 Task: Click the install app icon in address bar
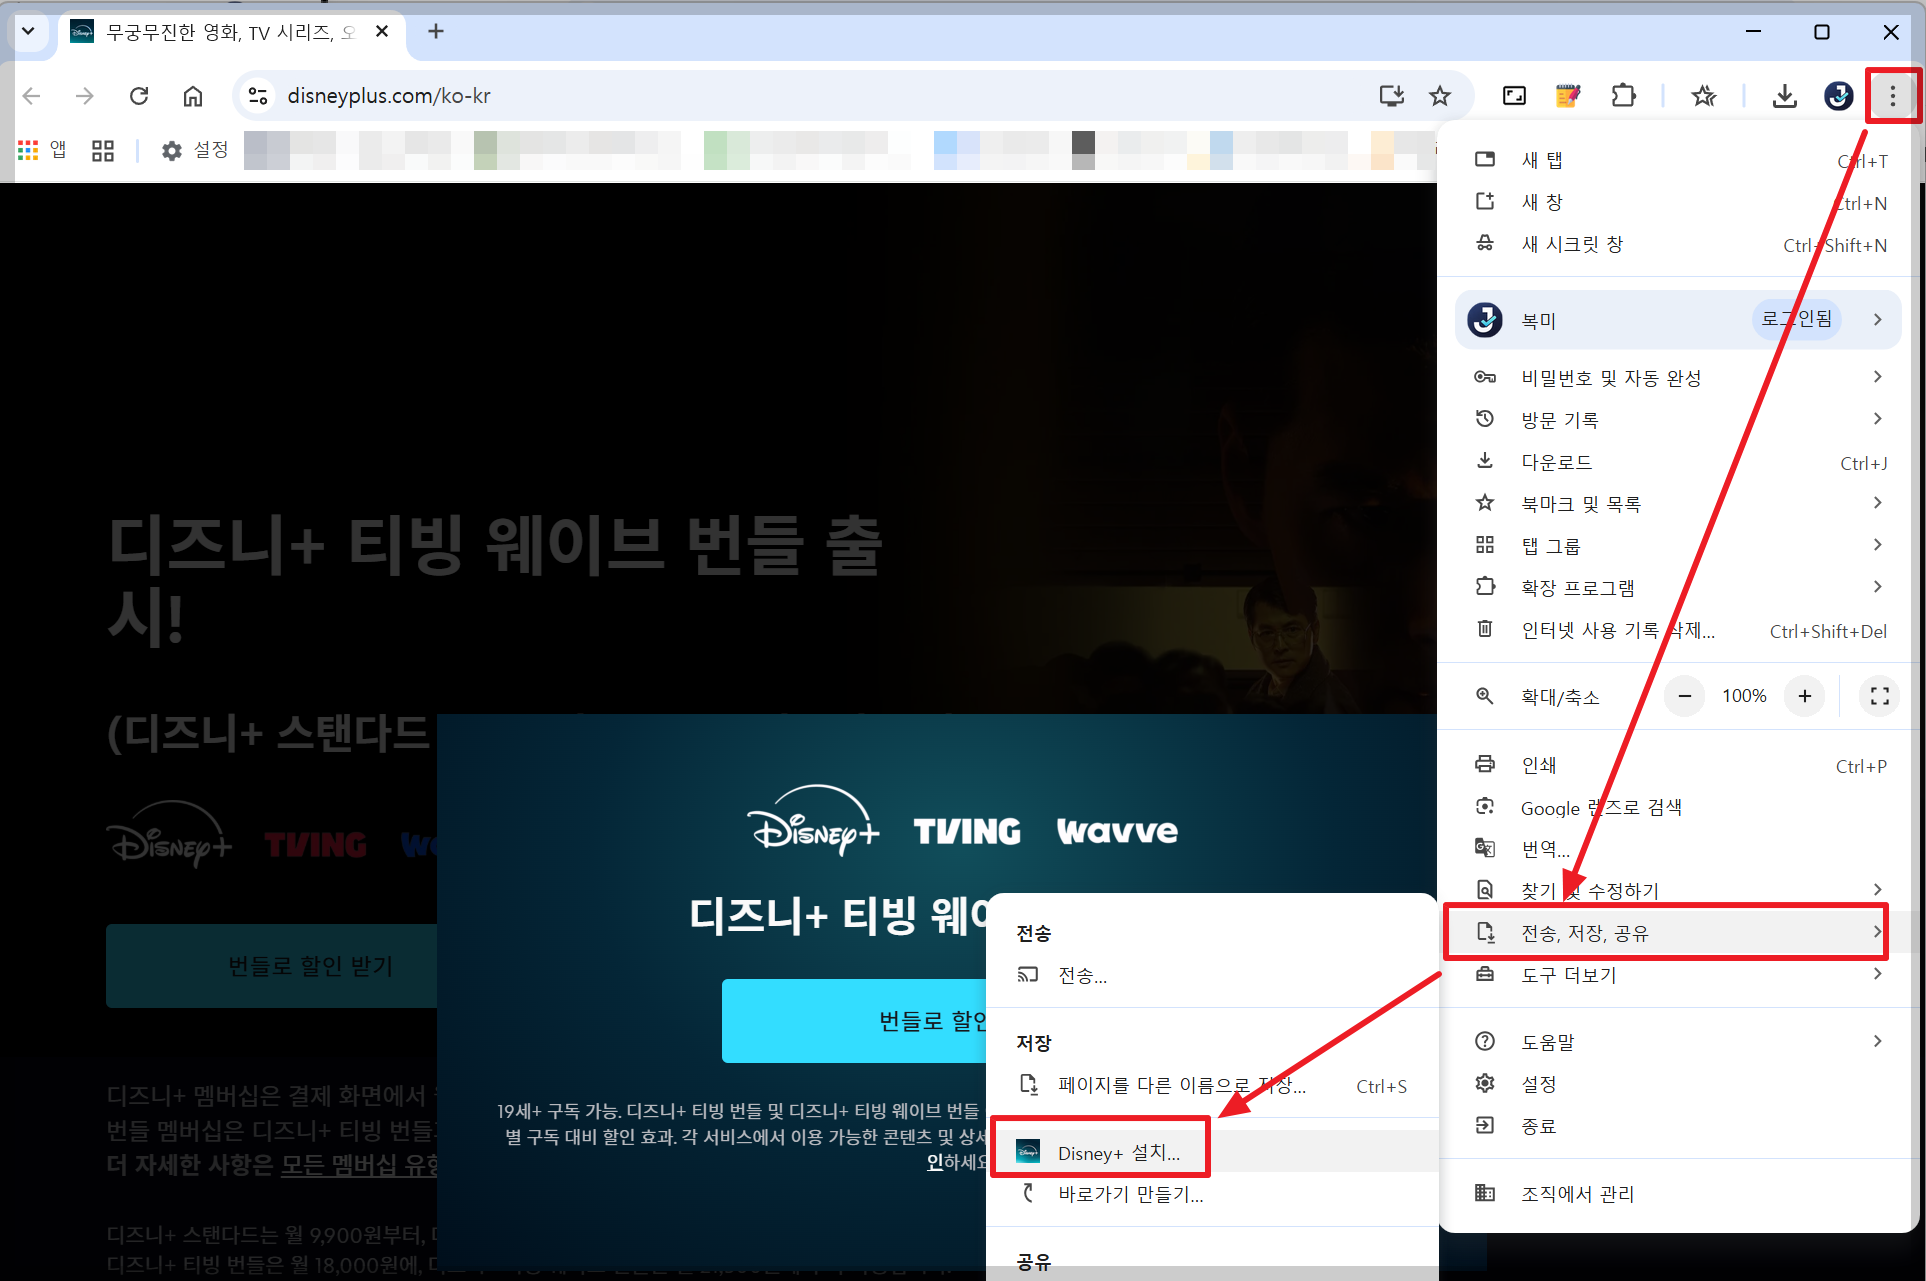click(1391, 96)
